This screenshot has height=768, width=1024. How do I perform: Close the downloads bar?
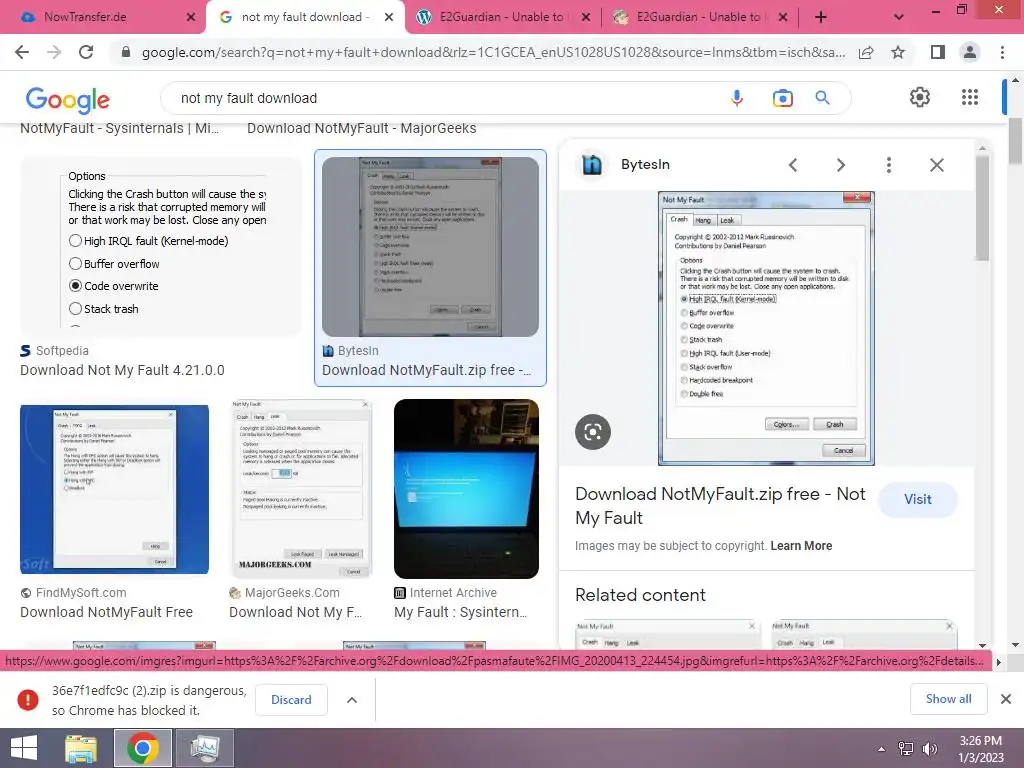[x=1006, y=699]
